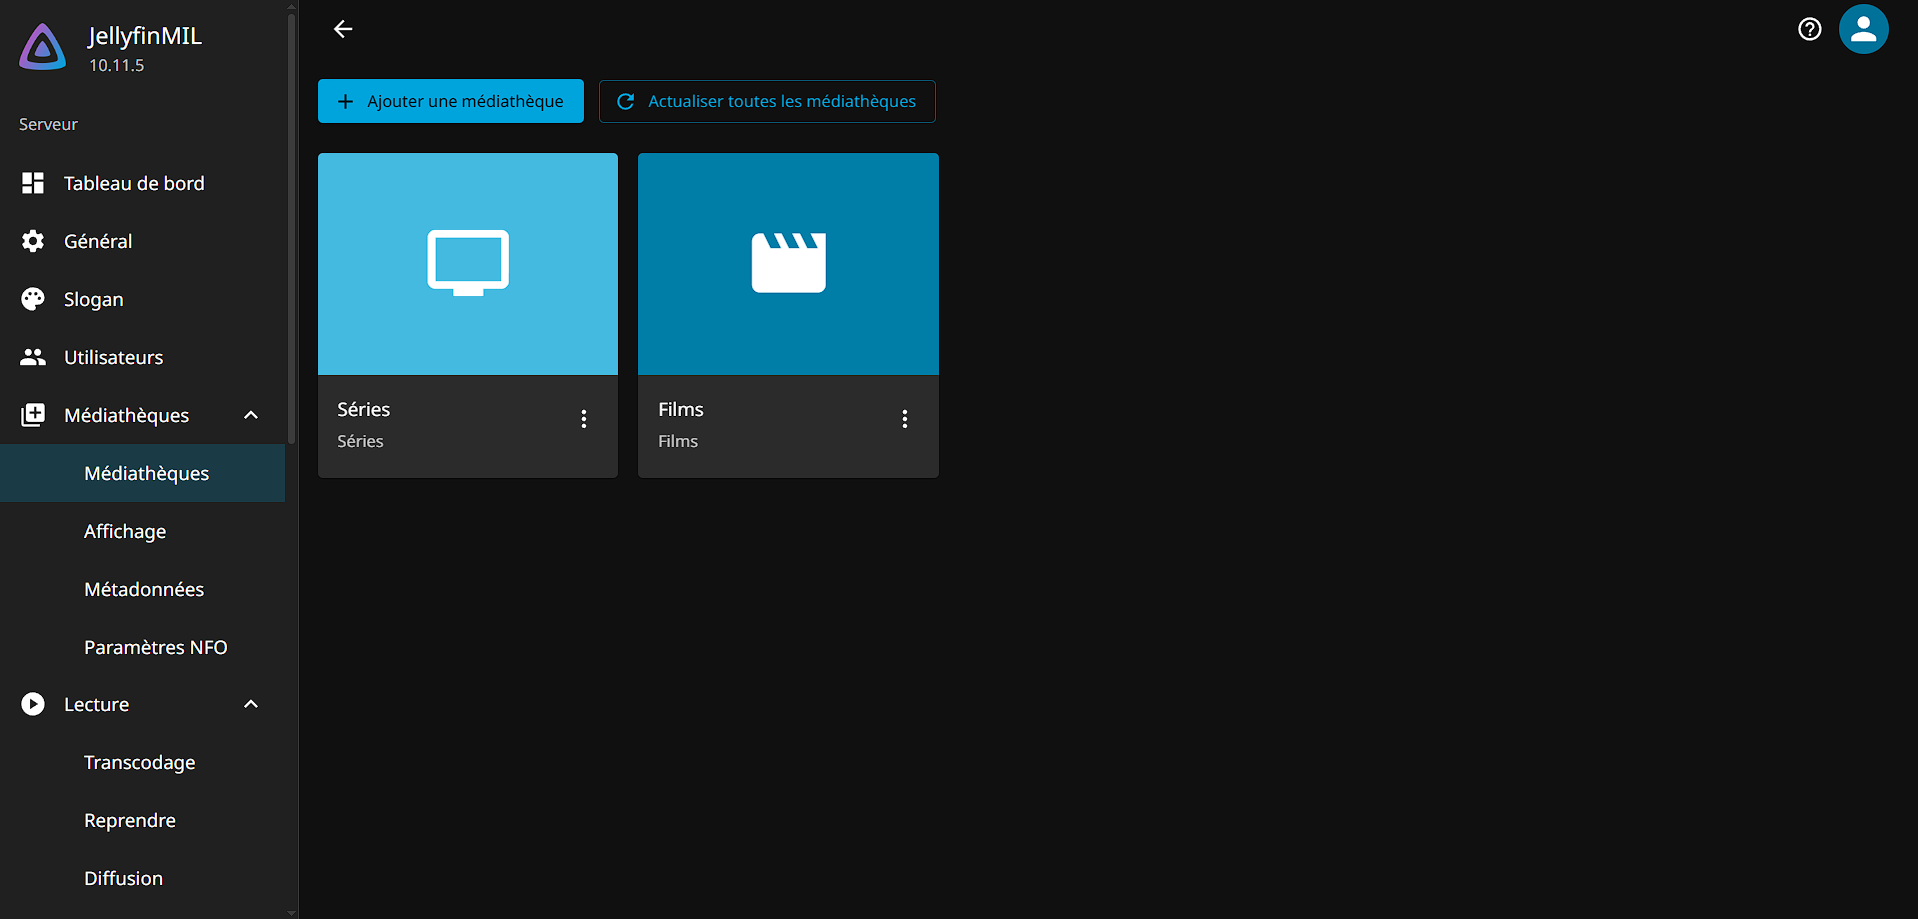Image resolution: width=1918 pixels, height=919 pixels.
Task: Click the back arrow icon
Action: [x=343, y=29]
